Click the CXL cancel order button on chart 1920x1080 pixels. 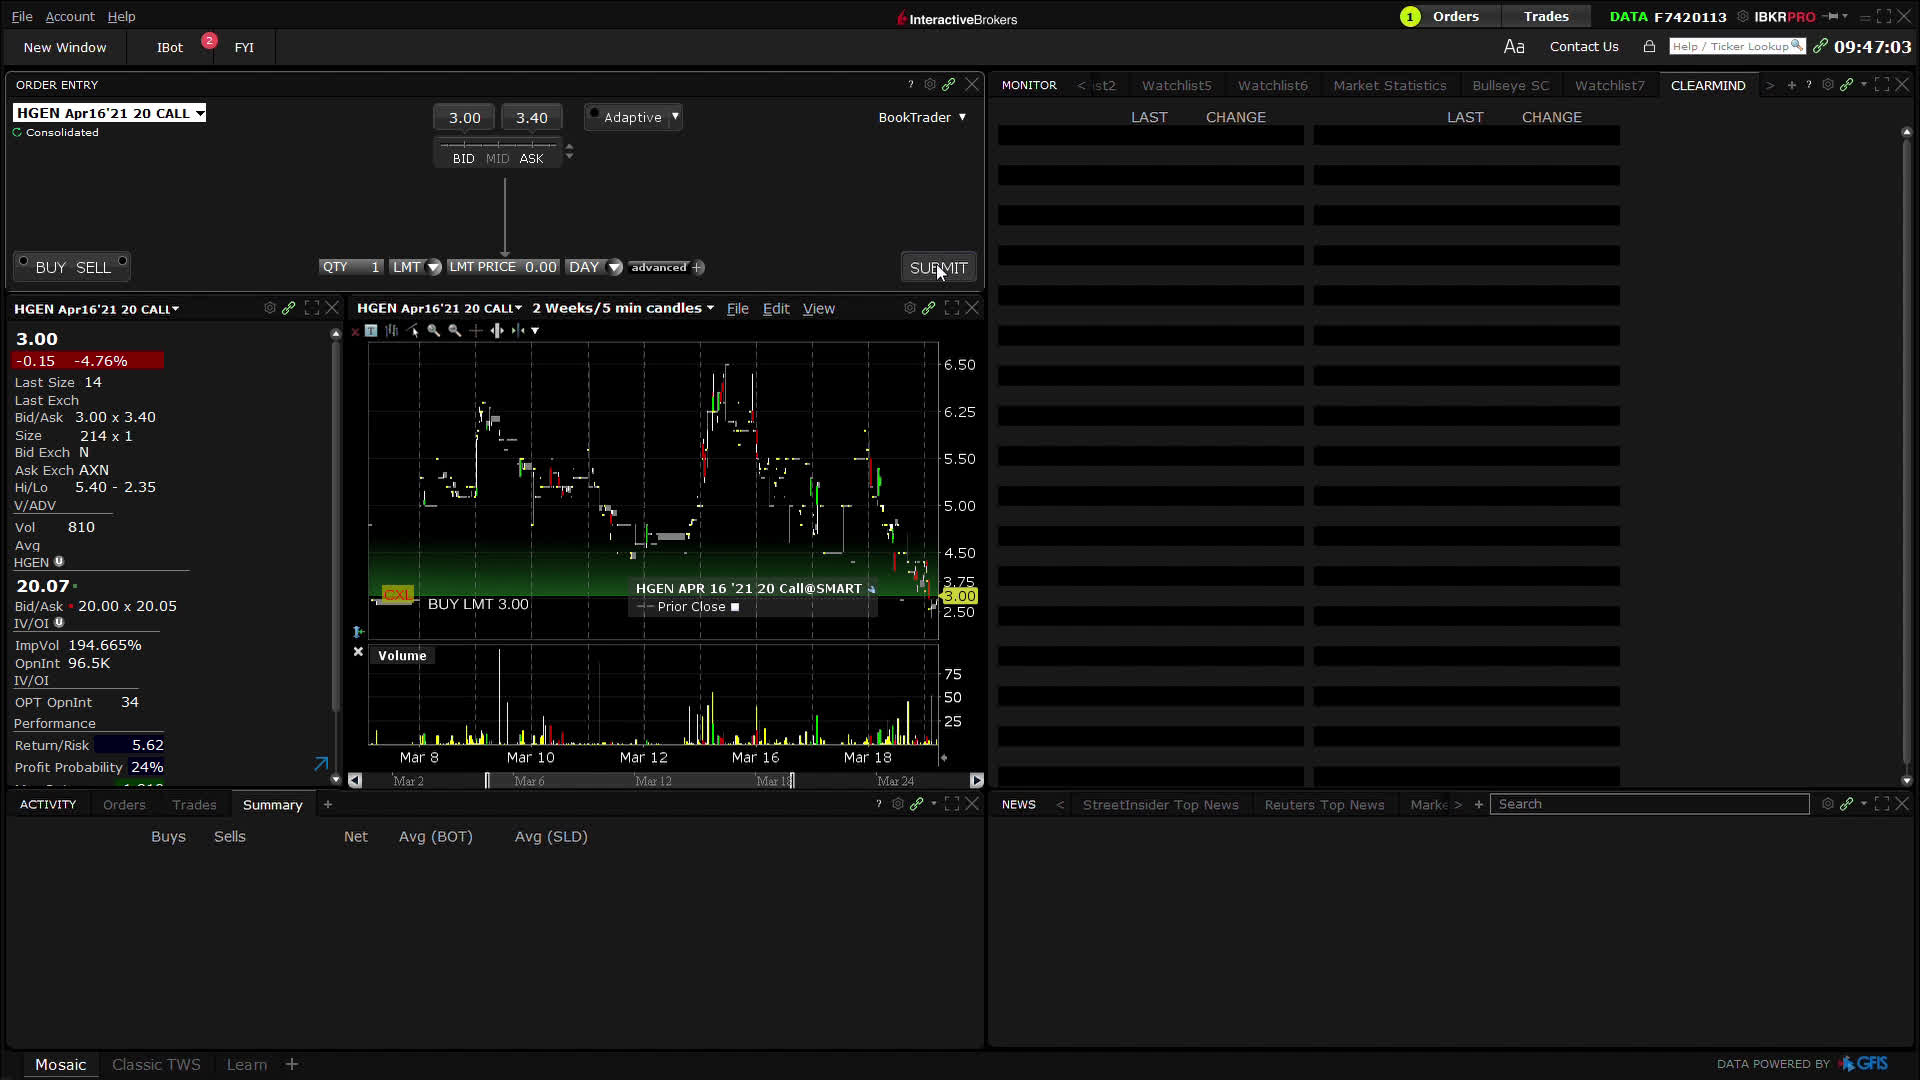coord(397,595)
